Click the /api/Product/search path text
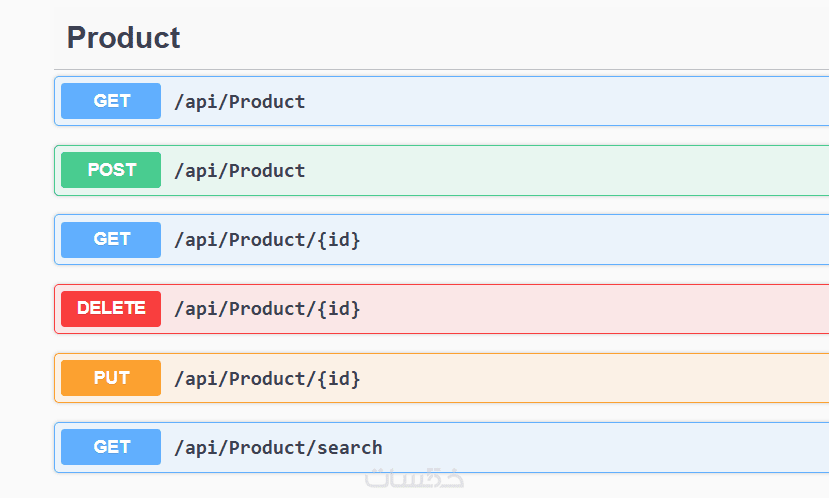The image size is (829, 498). tap(278, 447)
